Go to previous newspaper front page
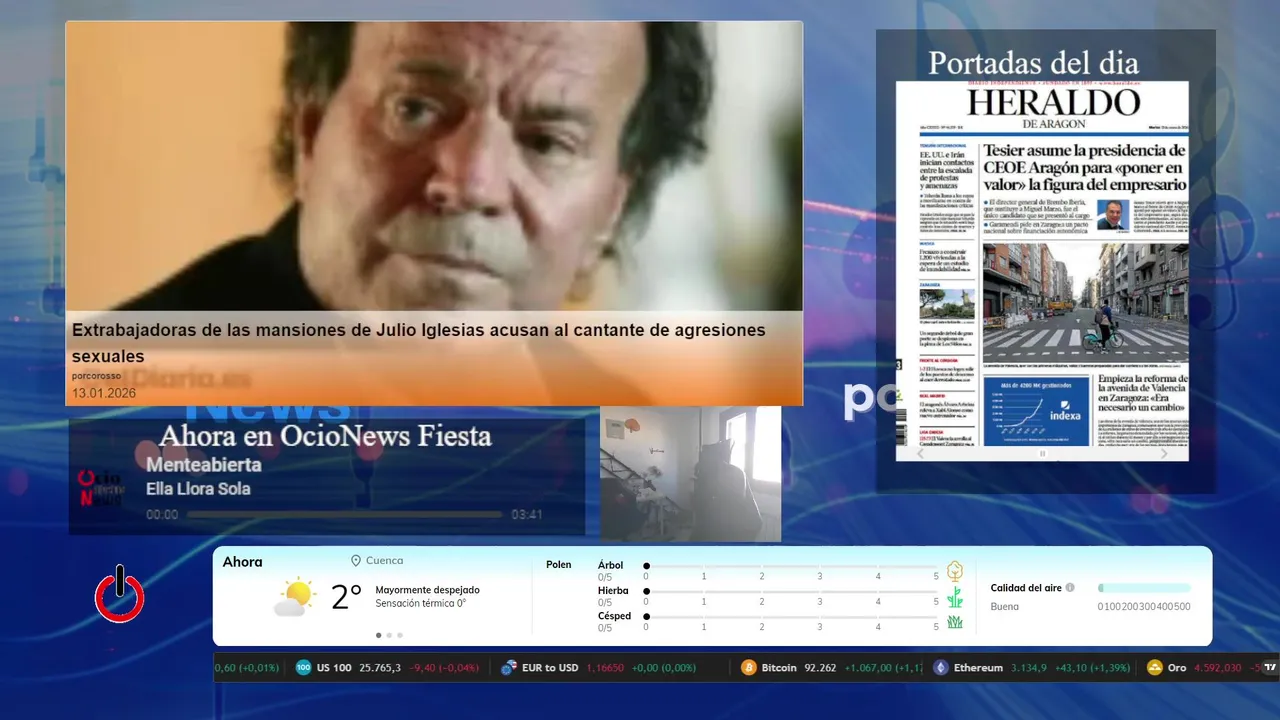This screenshot has height=720, width=1280. pyautogui.click(x=921, y=453)
